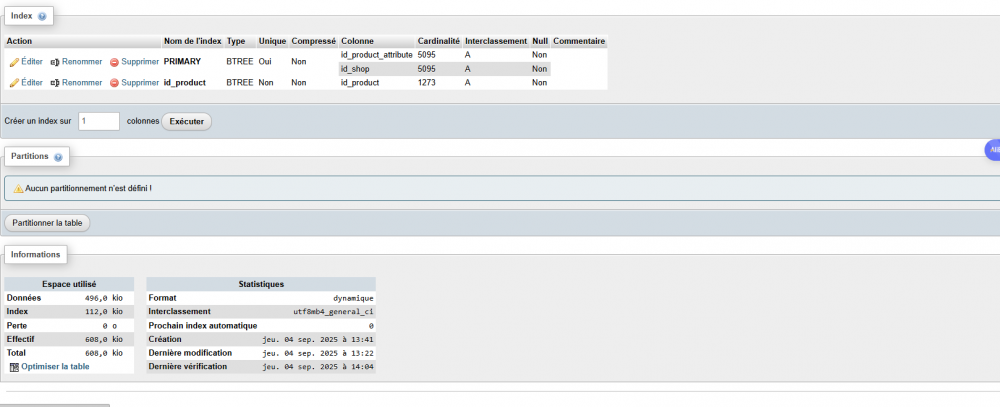This screenshot has height=407, width=1000.
Task: Click the utf8mb4_general_ci collation value
Action: (x=334, y=312)
